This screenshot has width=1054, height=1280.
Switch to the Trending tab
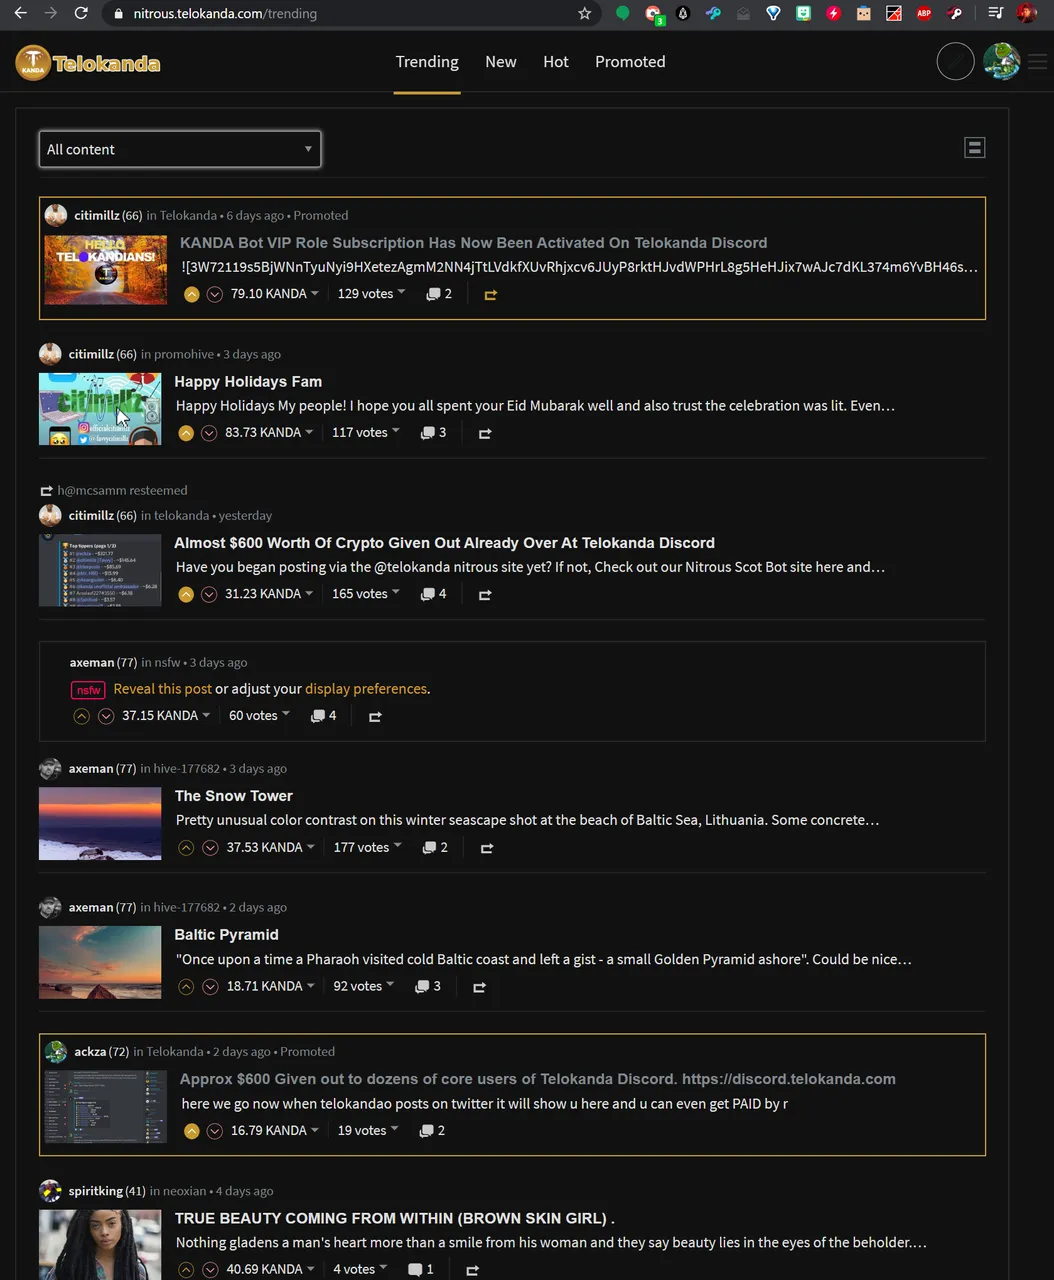[427, 62]
